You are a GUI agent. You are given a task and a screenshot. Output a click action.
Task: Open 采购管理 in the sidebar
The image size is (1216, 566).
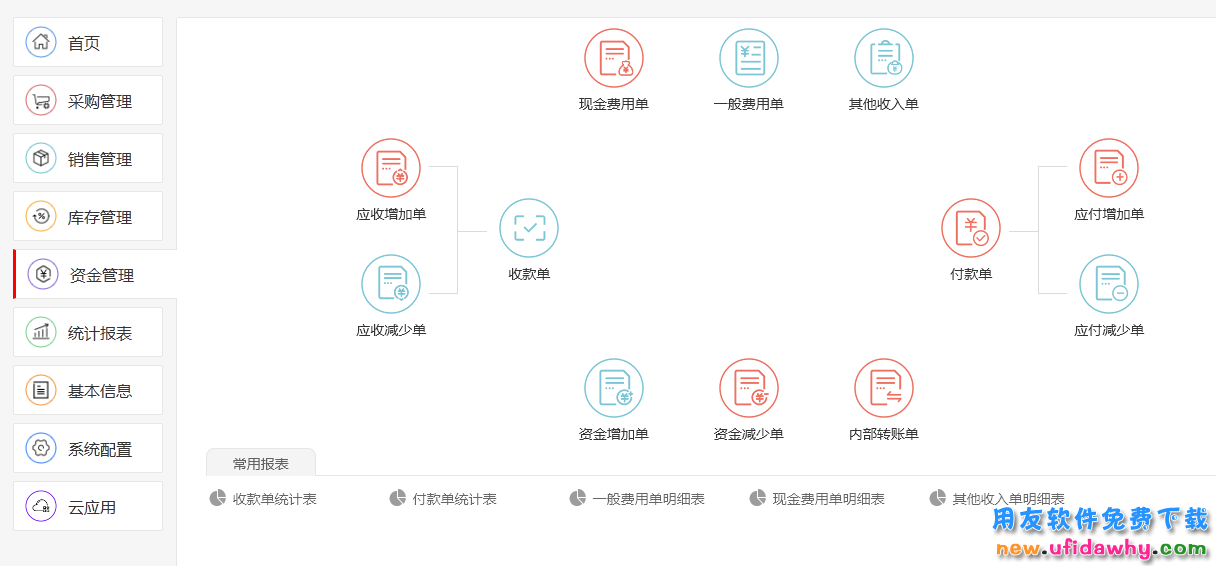(88, 101)
